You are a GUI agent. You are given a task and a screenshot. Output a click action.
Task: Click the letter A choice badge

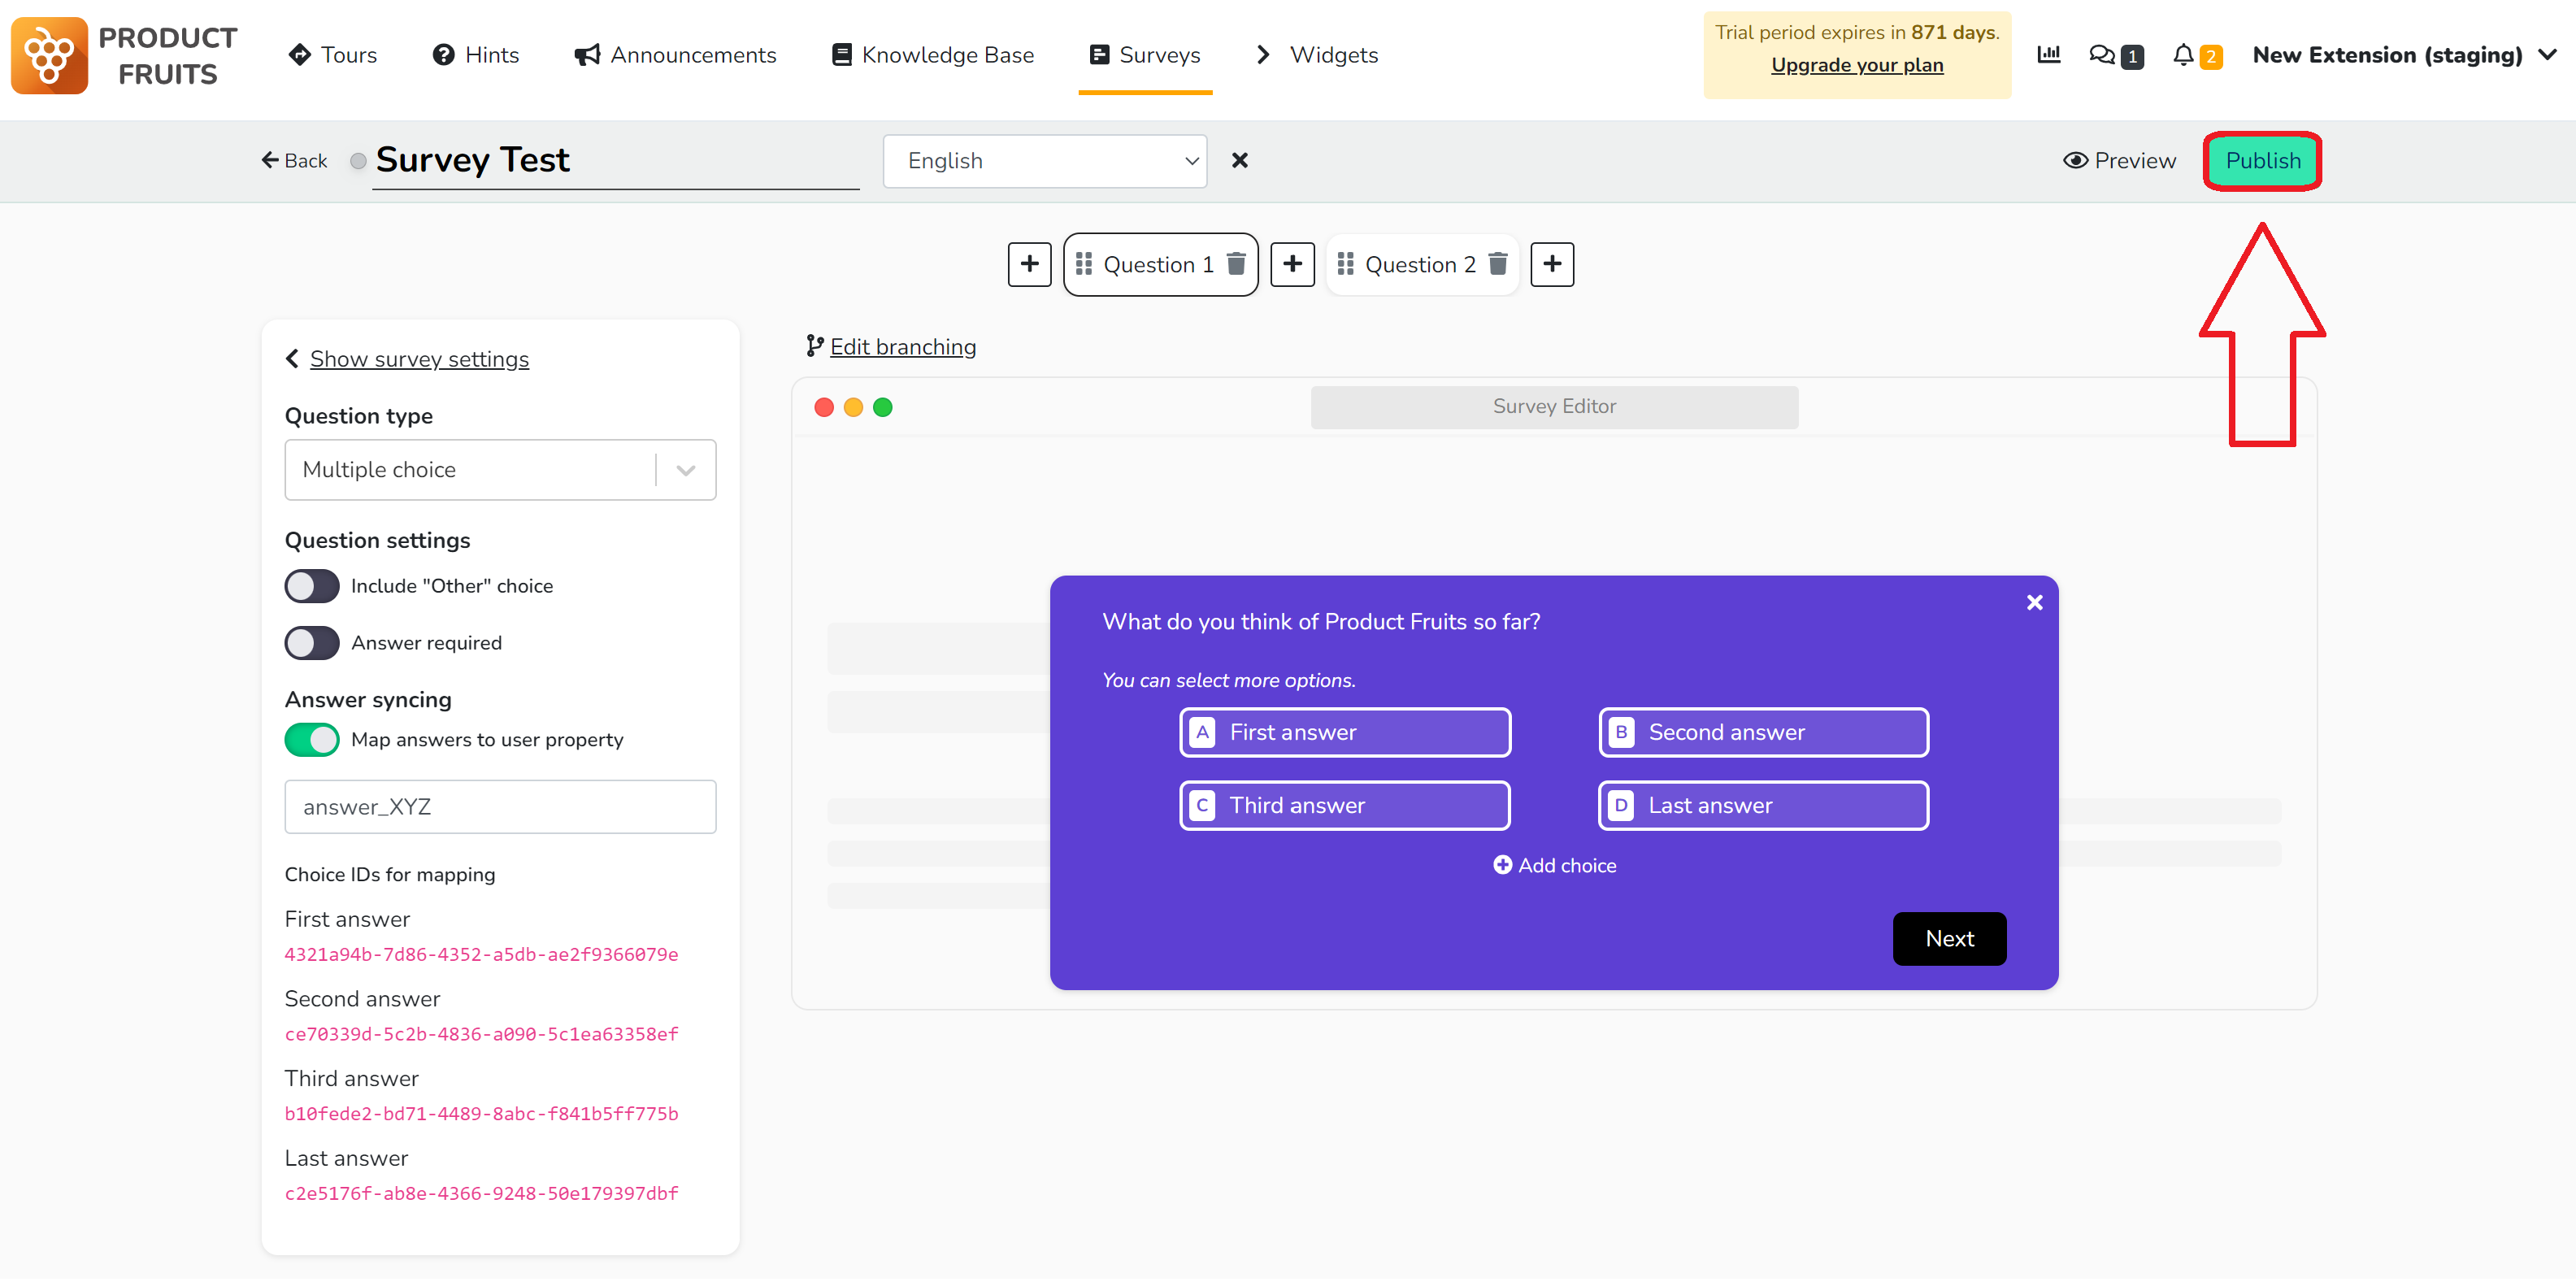pyautogui.click(x=1202, y=733)
